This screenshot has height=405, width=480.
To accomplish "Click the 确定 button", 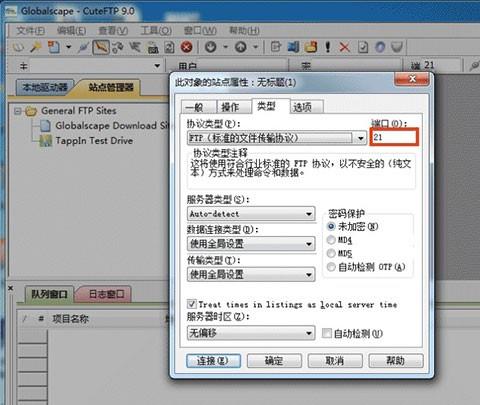I will coord(274,361).
